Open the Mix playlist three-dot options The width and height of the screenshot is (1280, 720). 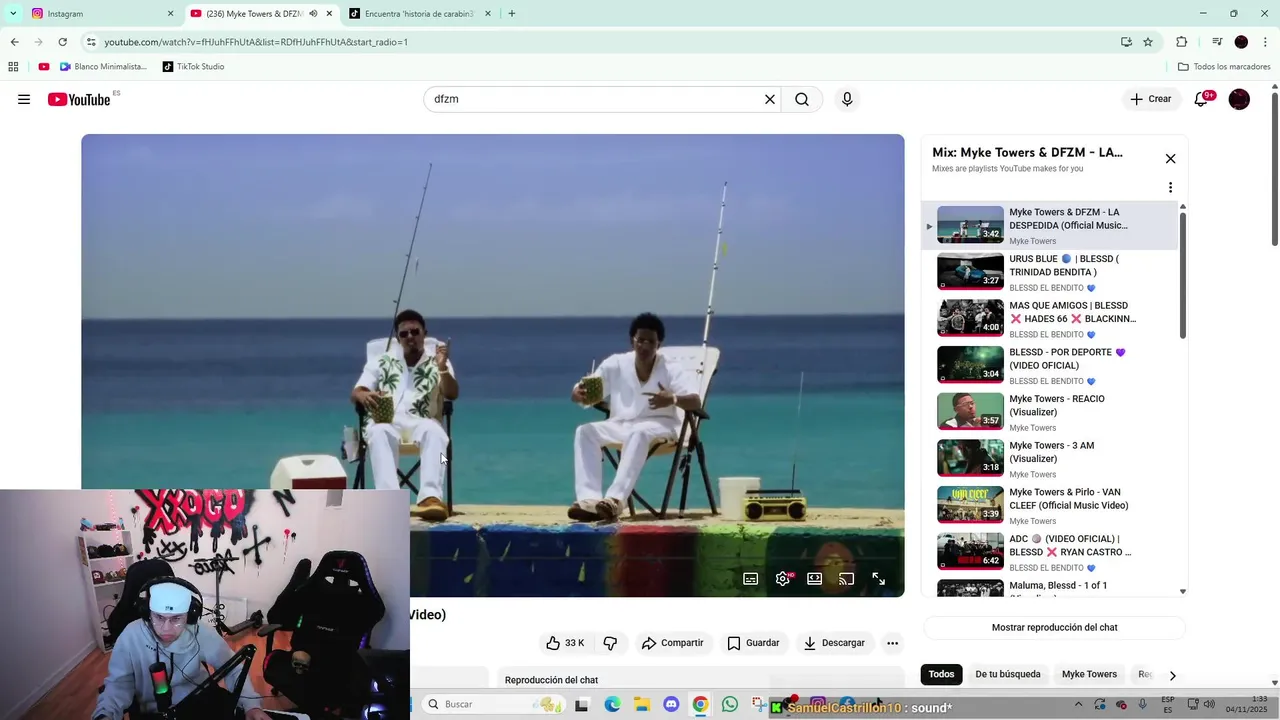coord(1170,187)
